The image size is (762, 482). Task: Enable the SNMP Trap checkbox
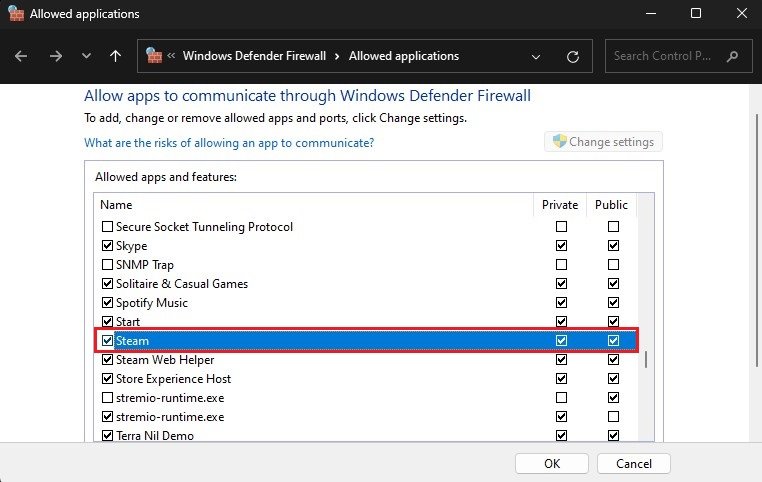(108, 265)
